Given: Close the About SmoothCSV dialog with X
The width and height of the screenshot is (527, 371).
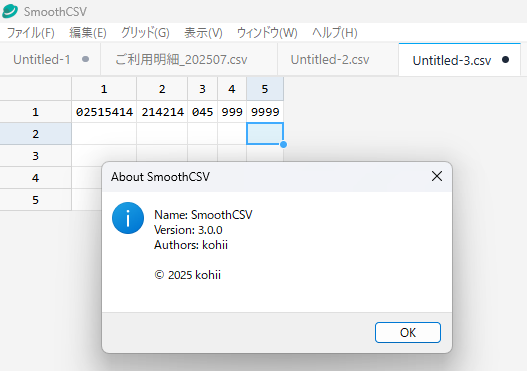Looking at the screenshot, I should pos(437,176).
